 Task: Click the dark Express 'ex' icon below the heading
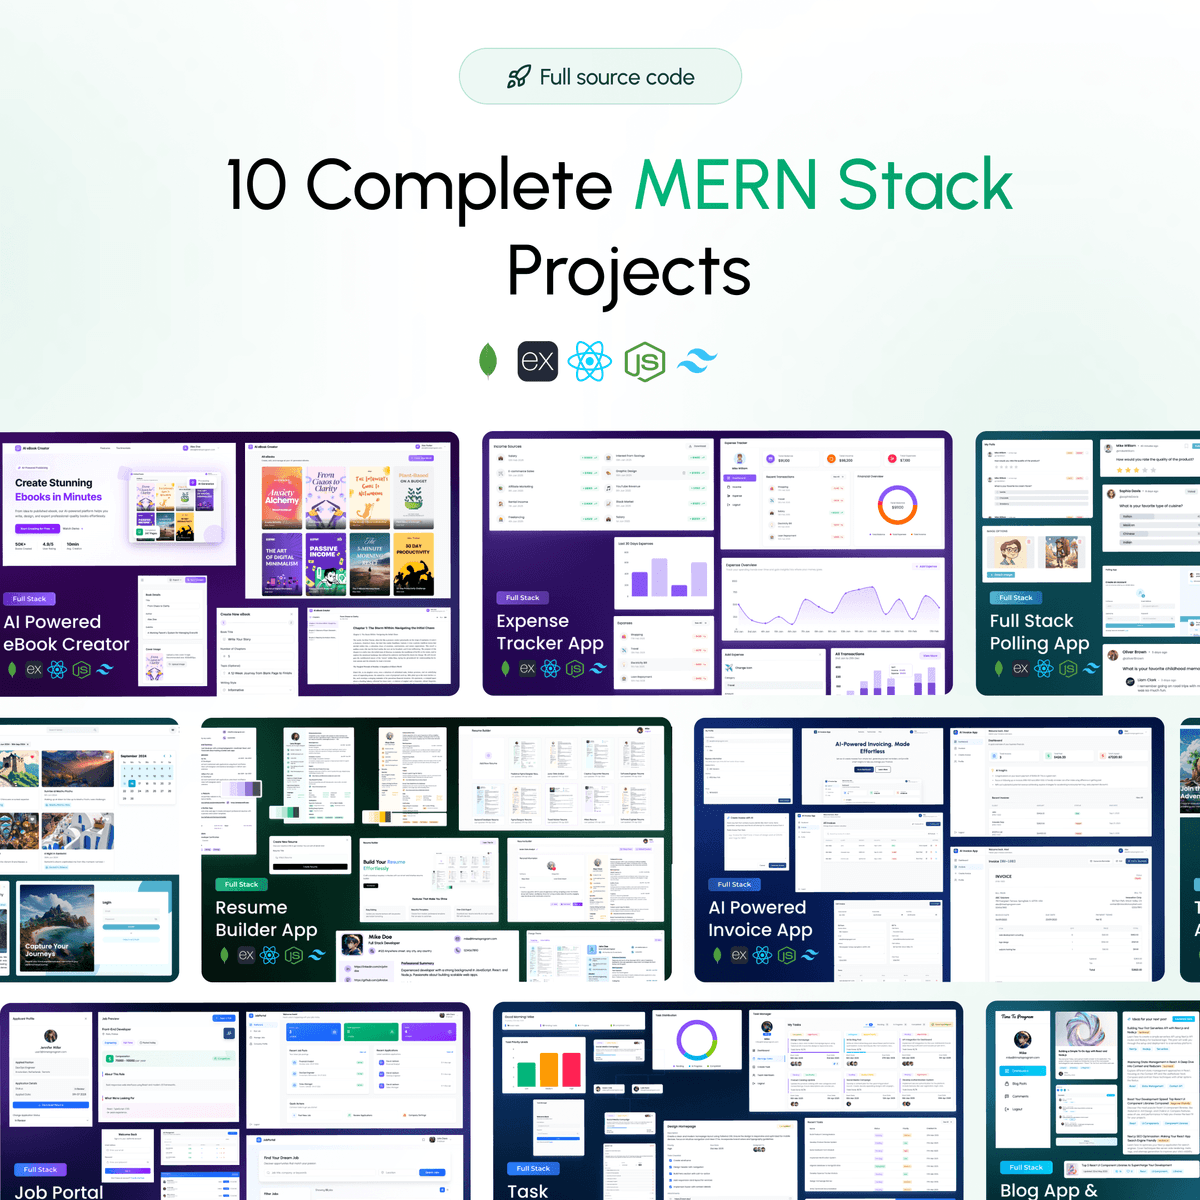pyautogui.click(x=537, y=361)
